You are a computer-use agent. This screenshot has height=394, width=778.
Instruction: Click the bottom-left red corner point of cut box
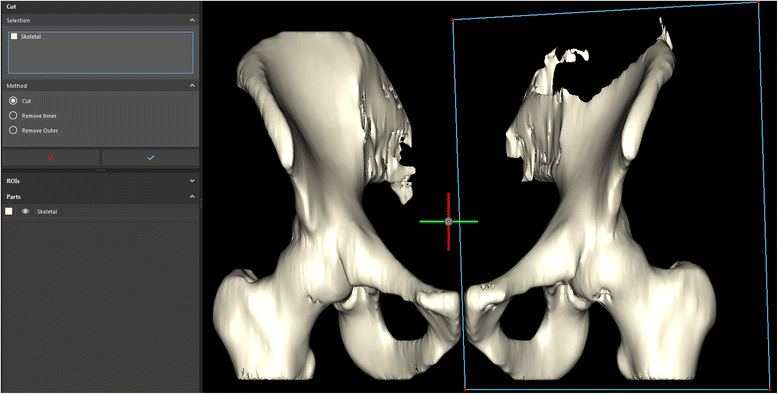464,390
